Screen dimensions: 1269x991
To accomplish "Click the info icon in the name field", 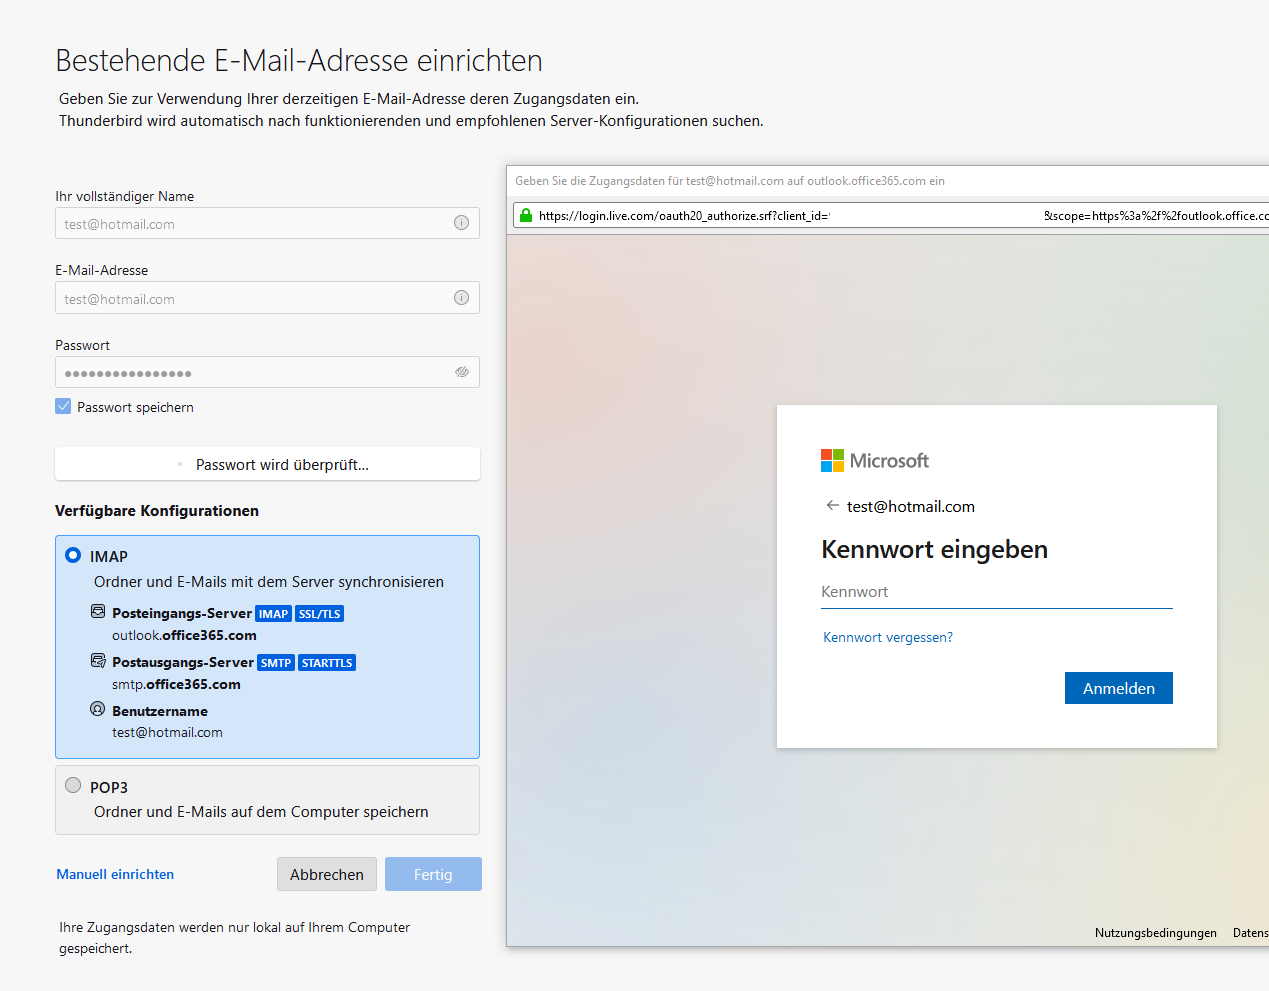I will coord(461,223).
